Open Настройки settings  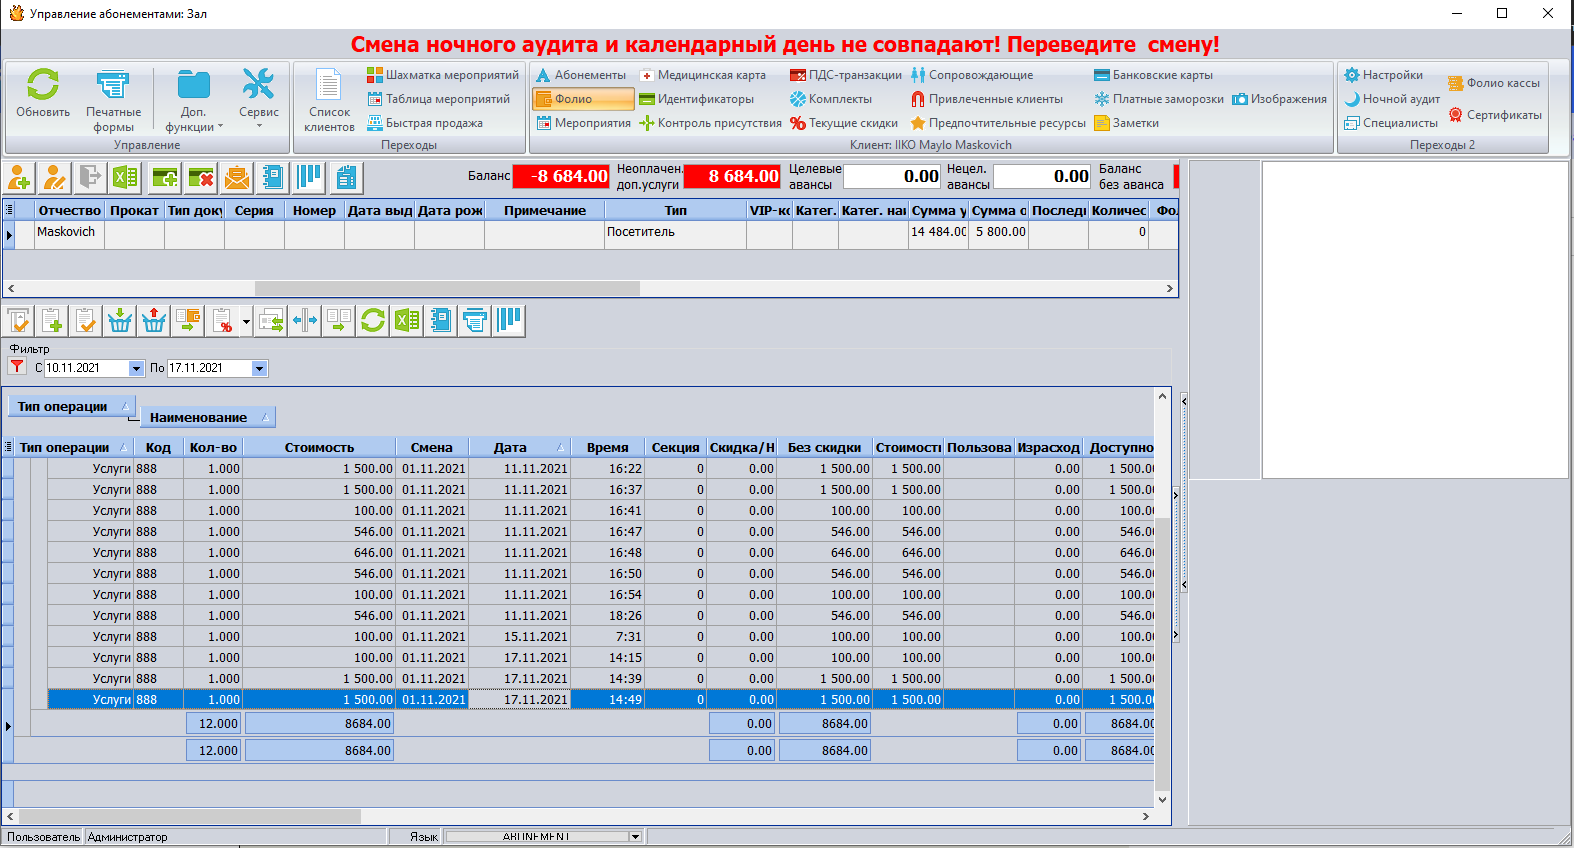(1383, 75)
